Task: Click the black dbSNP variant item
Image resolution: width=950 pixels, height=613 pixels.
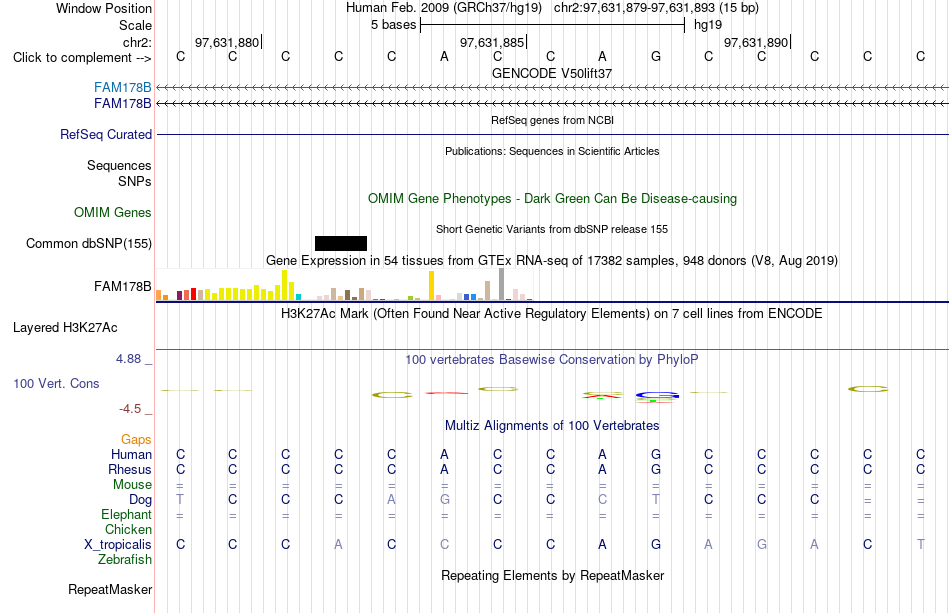Action: 341,244
